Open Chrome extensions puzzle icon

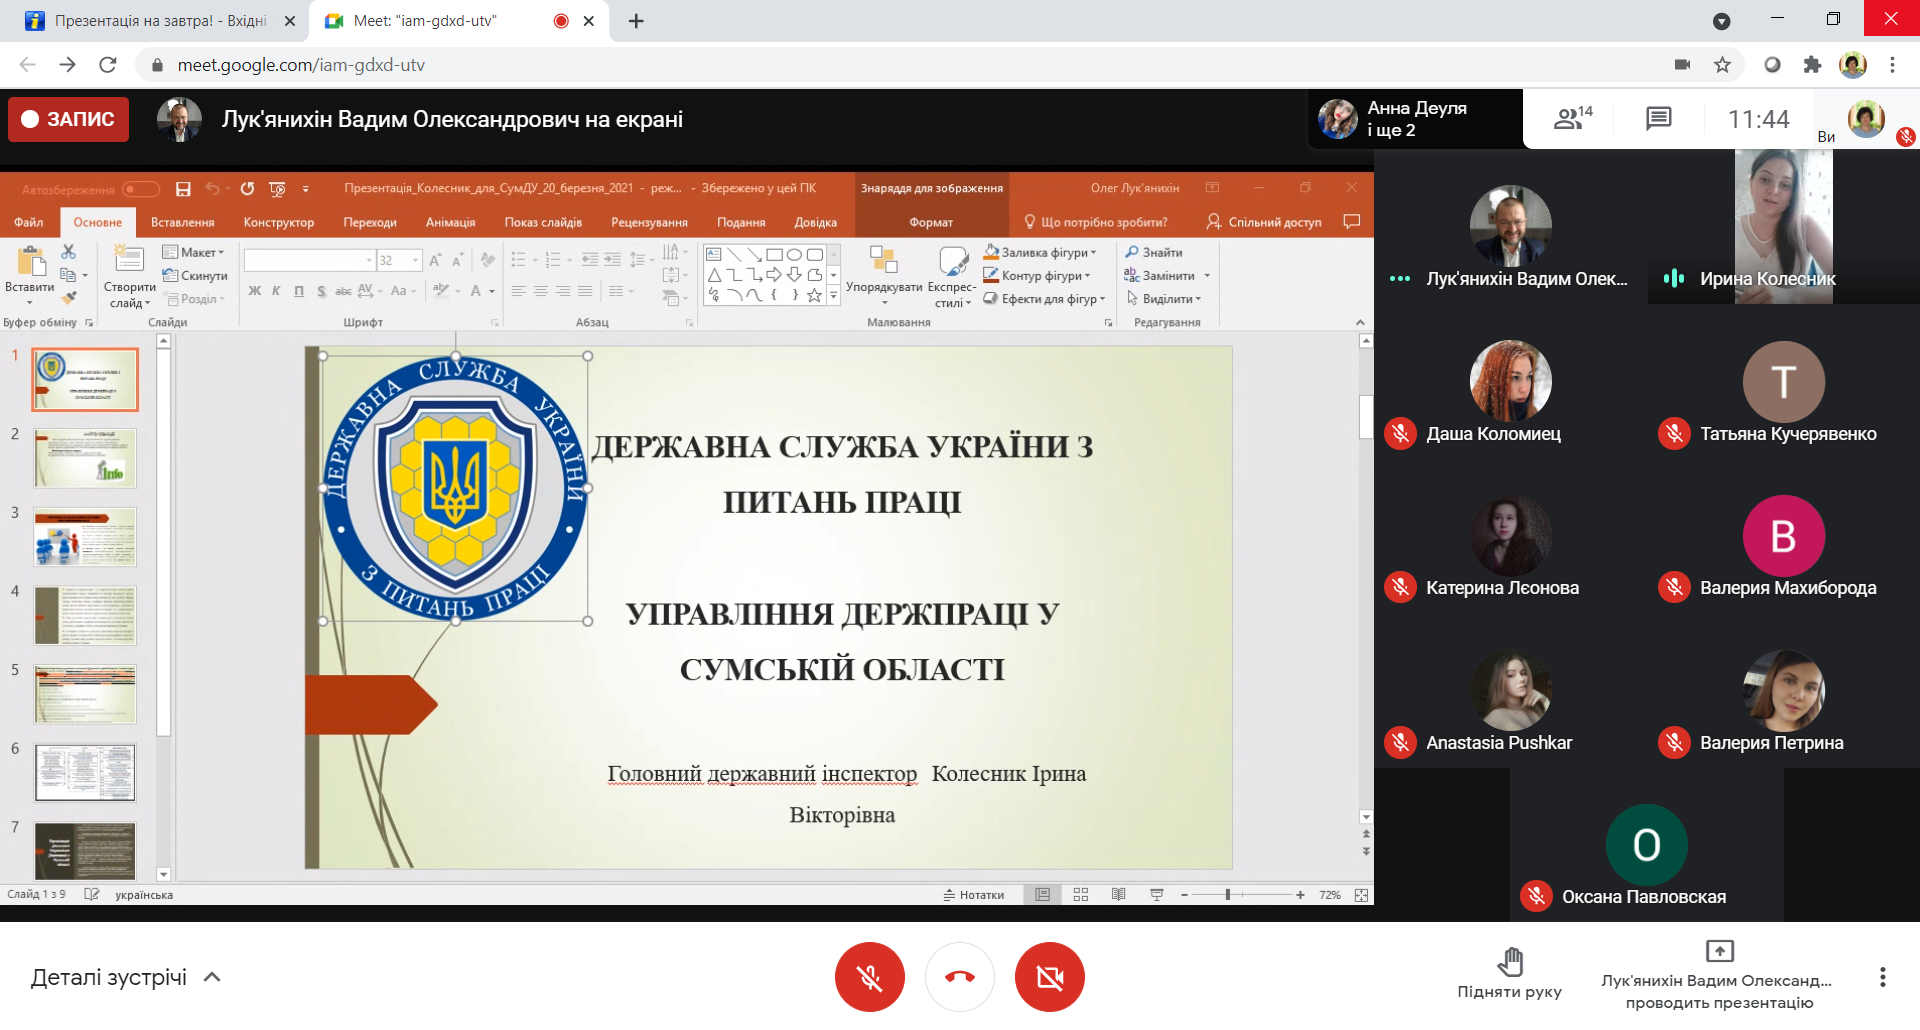pyautogui.click(x=1812, y=65)
